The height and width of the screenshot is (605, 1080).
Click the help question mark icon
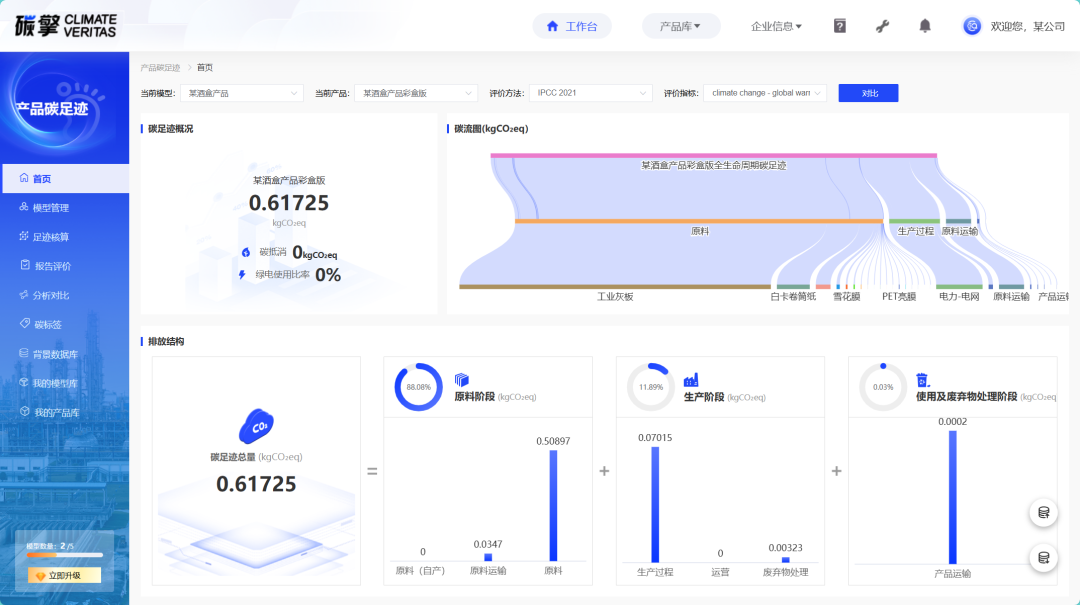[x=840, y=26]
